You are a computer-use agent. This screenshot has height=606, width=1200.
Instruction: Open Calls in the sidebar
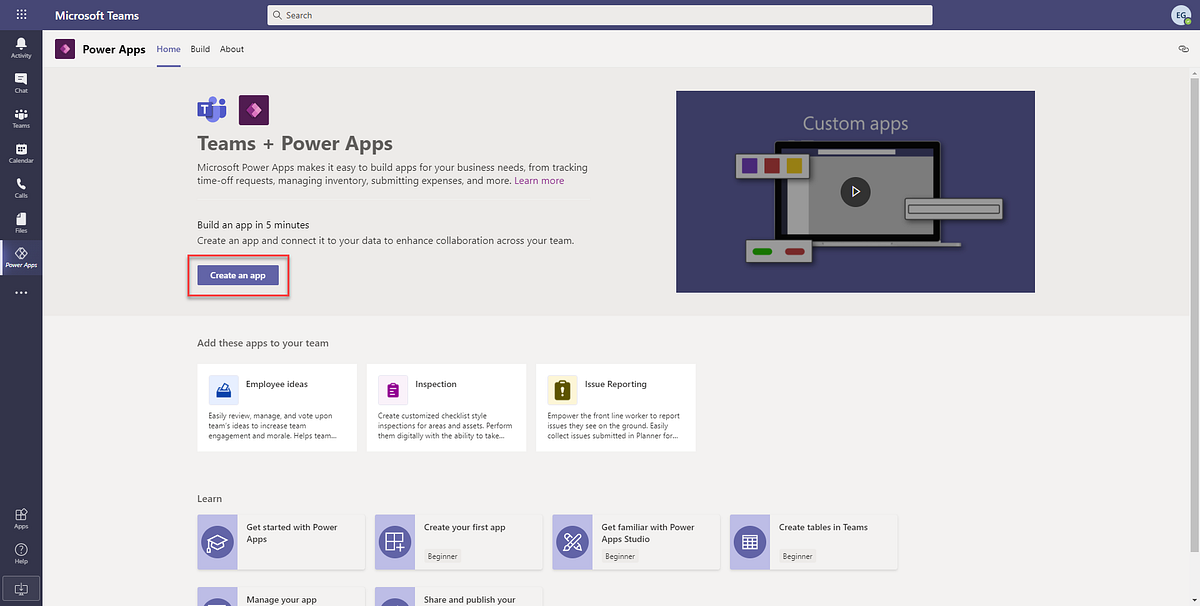(x=21, y=187)
